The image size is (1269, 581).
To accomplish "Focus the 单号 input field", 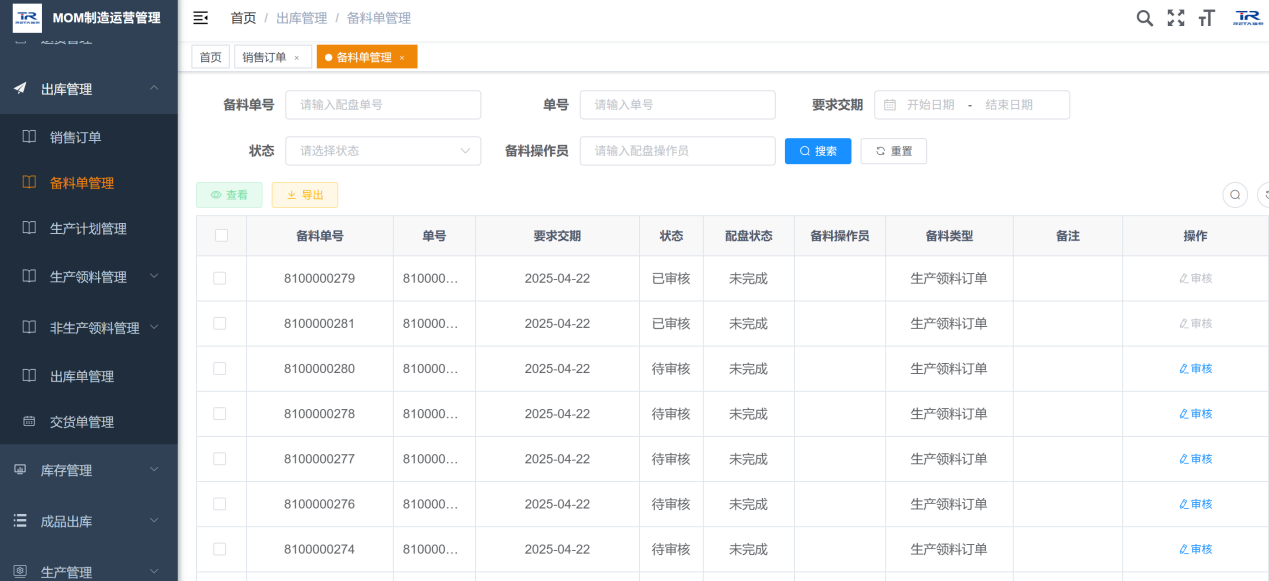I will pos(678,105).
